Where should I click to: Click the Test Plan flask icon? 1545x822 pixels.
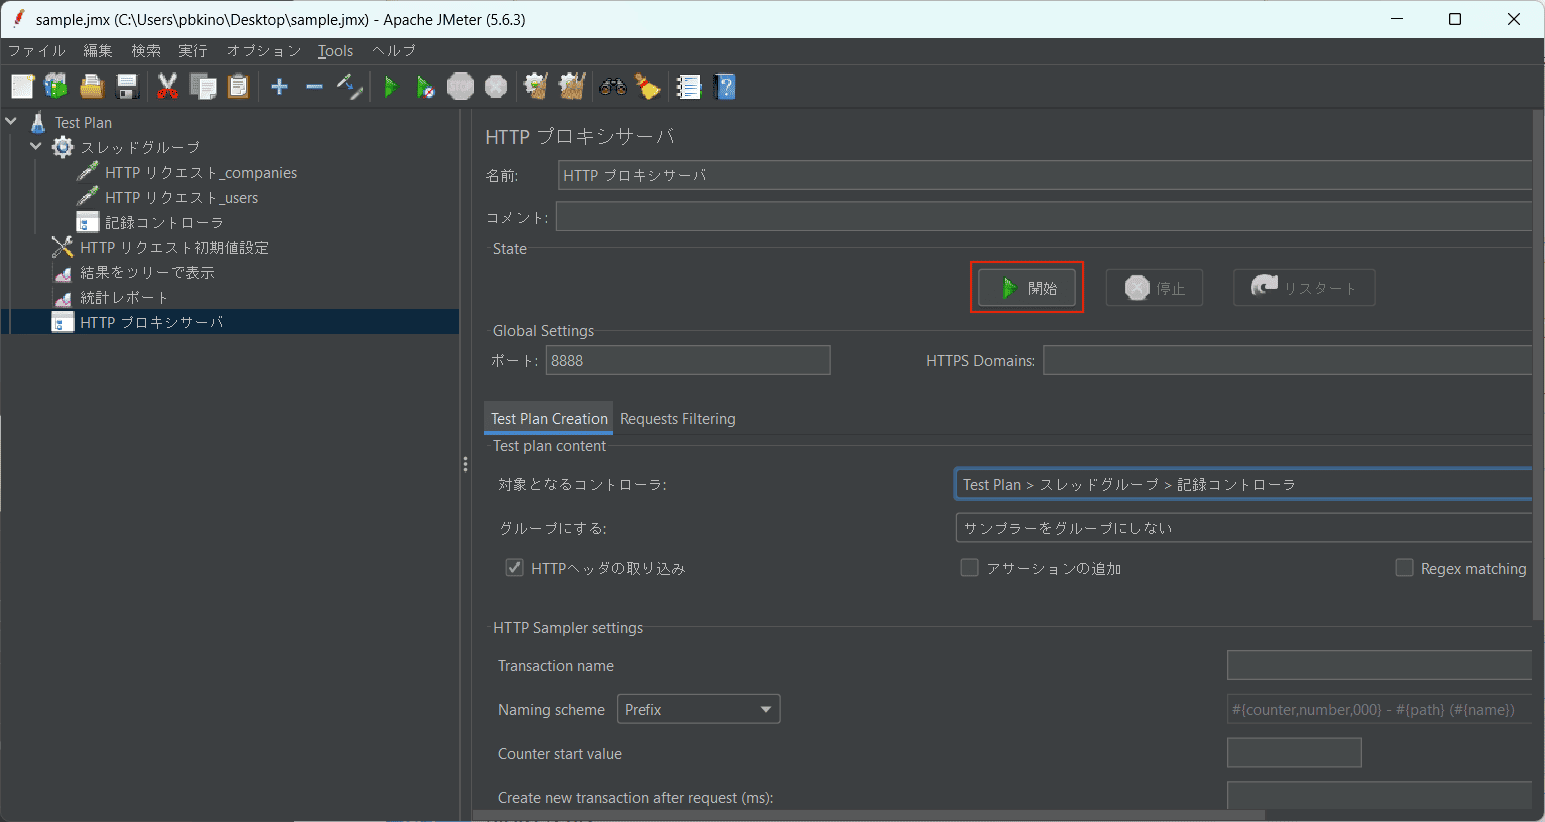(x=38, y=122)
